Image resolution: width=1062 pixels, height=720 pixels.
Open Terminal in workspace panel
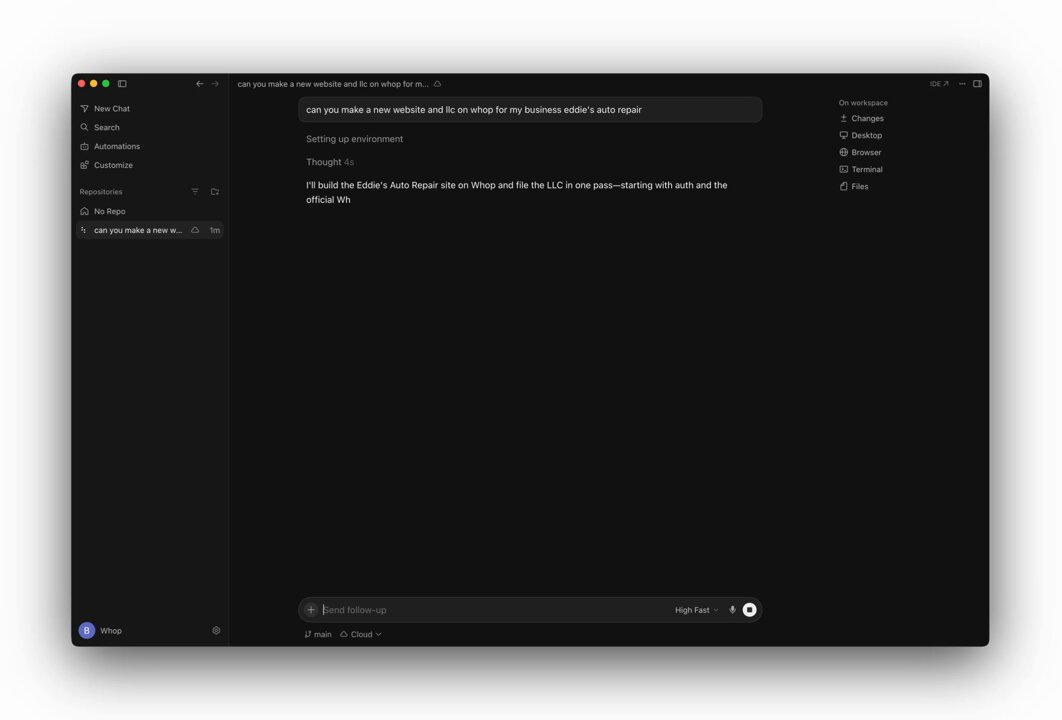861,169
